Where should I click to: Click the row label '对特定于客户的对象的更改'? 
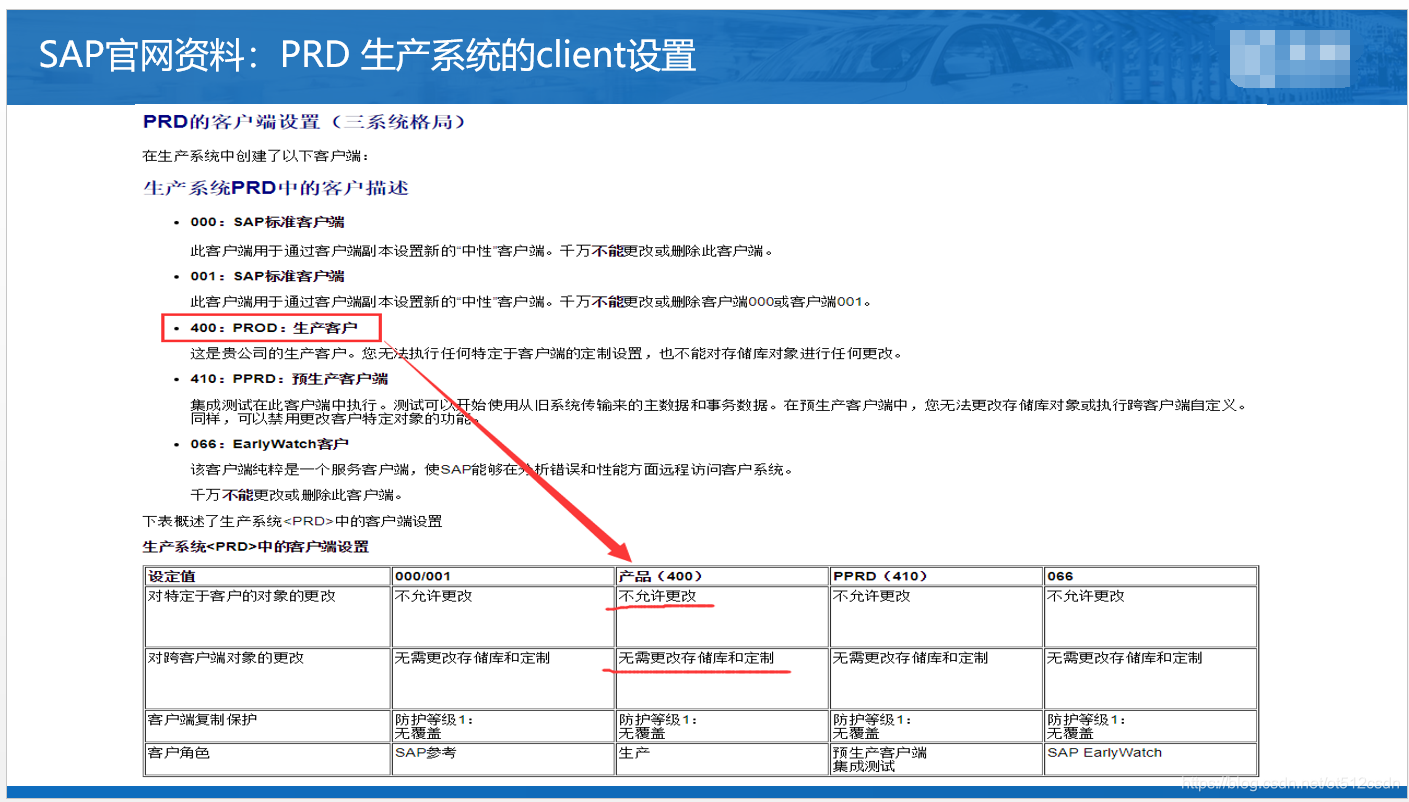[242, 596]
